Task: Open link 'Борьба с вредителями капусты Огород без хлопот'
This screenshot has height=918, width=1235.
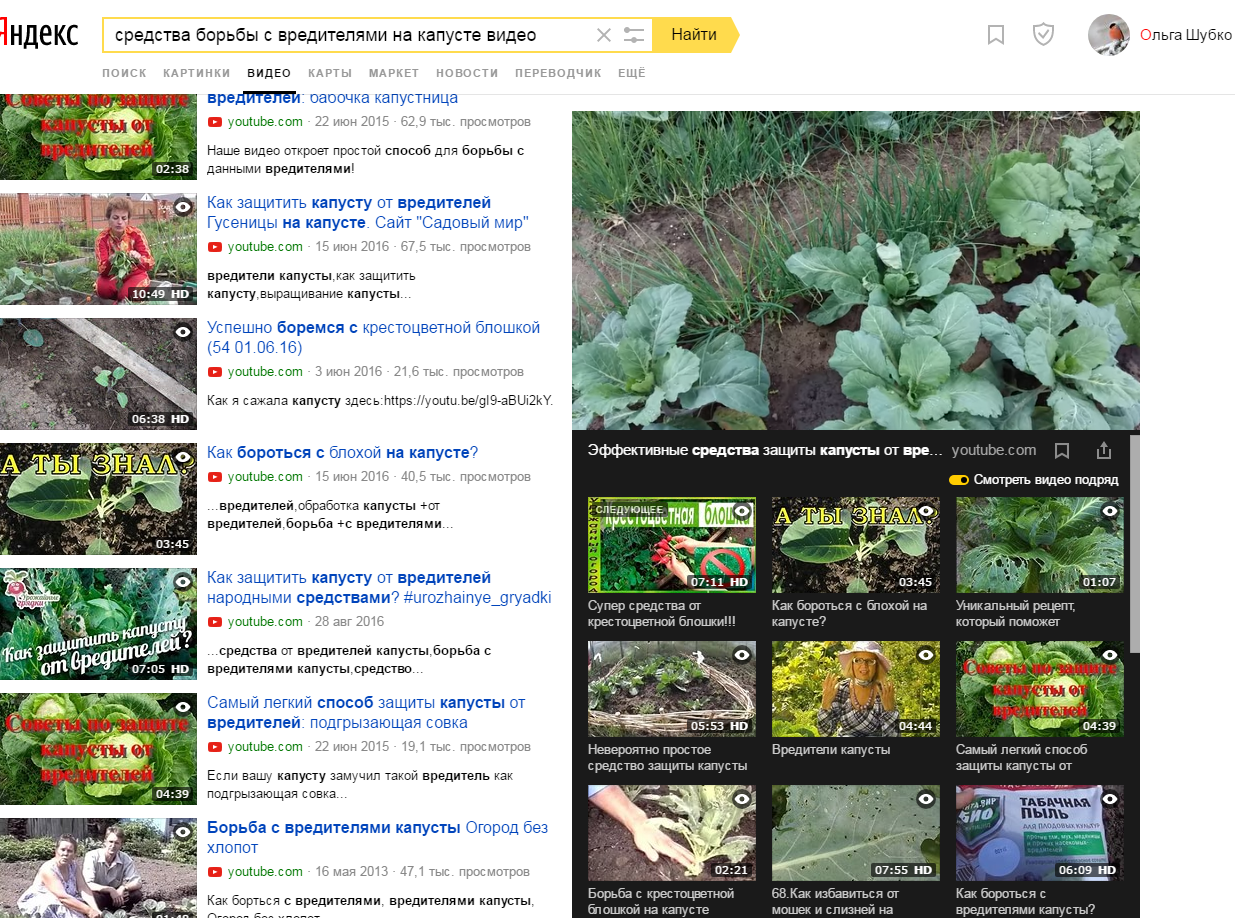Action: [378, 837]
